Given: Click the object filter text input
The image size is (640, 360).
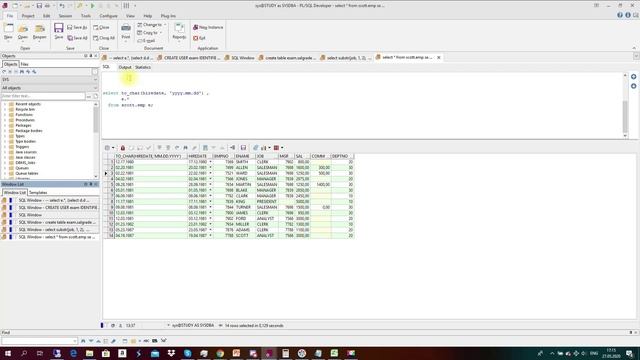Looking at the screenshot, I should 43,96.
